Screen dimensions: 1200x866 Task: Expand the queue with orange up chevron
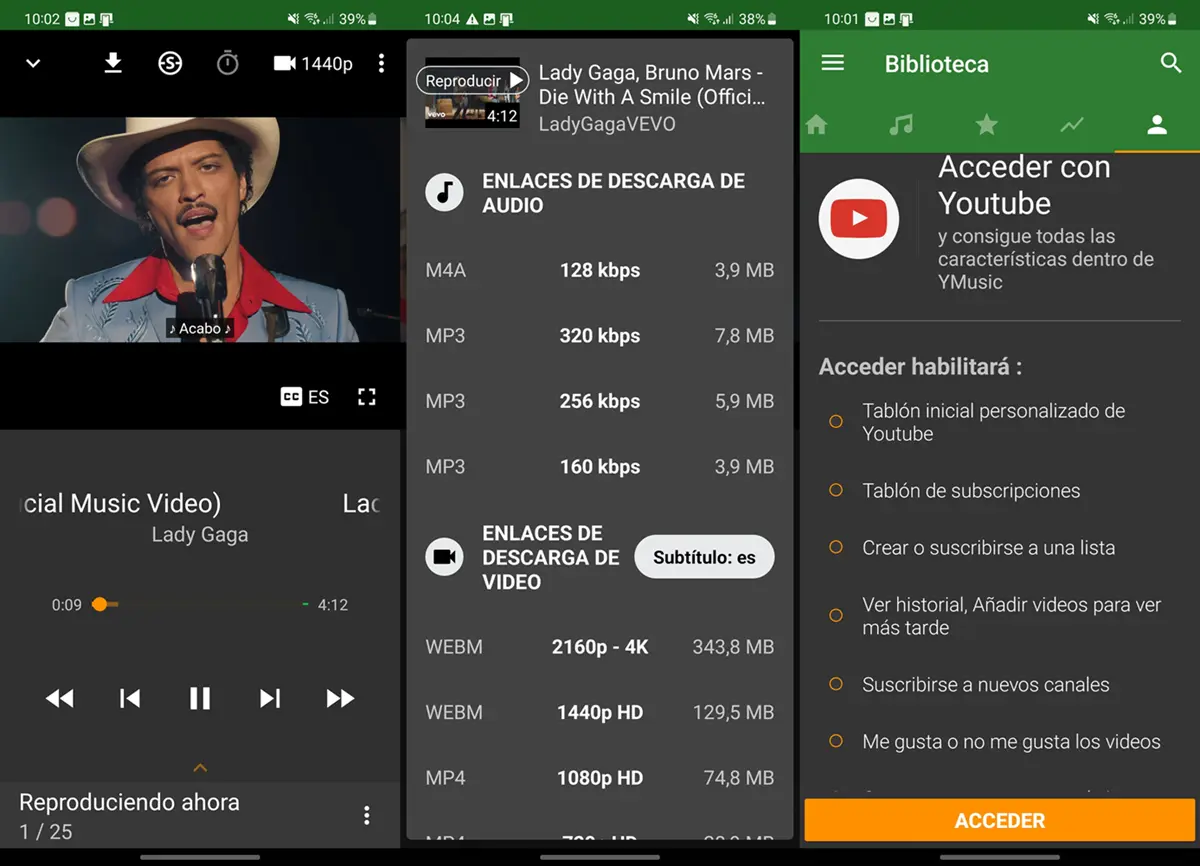click(200, 767)
